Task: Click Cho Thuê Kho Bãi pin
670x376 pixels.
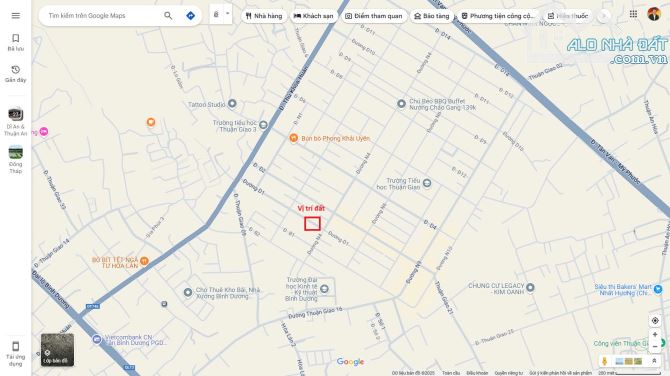Action: 188,292
